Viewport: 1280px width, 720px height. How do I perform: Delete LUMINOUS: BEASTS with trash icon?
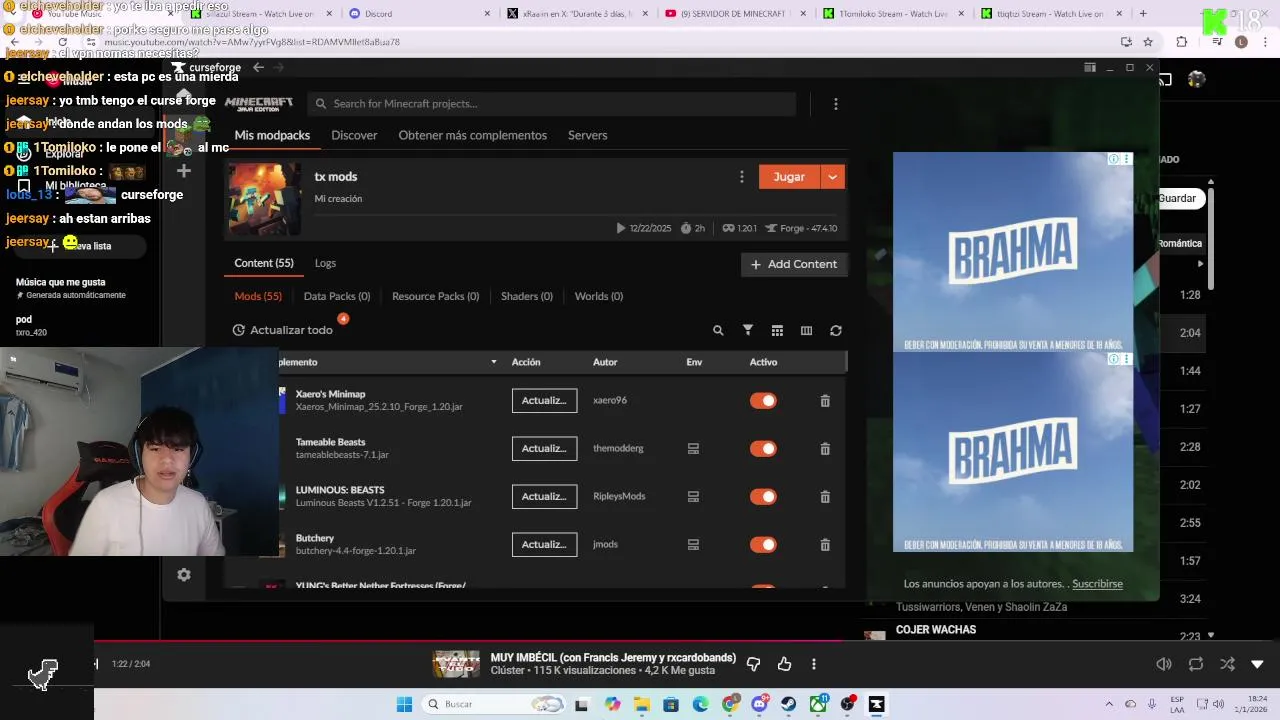(825, 497)
